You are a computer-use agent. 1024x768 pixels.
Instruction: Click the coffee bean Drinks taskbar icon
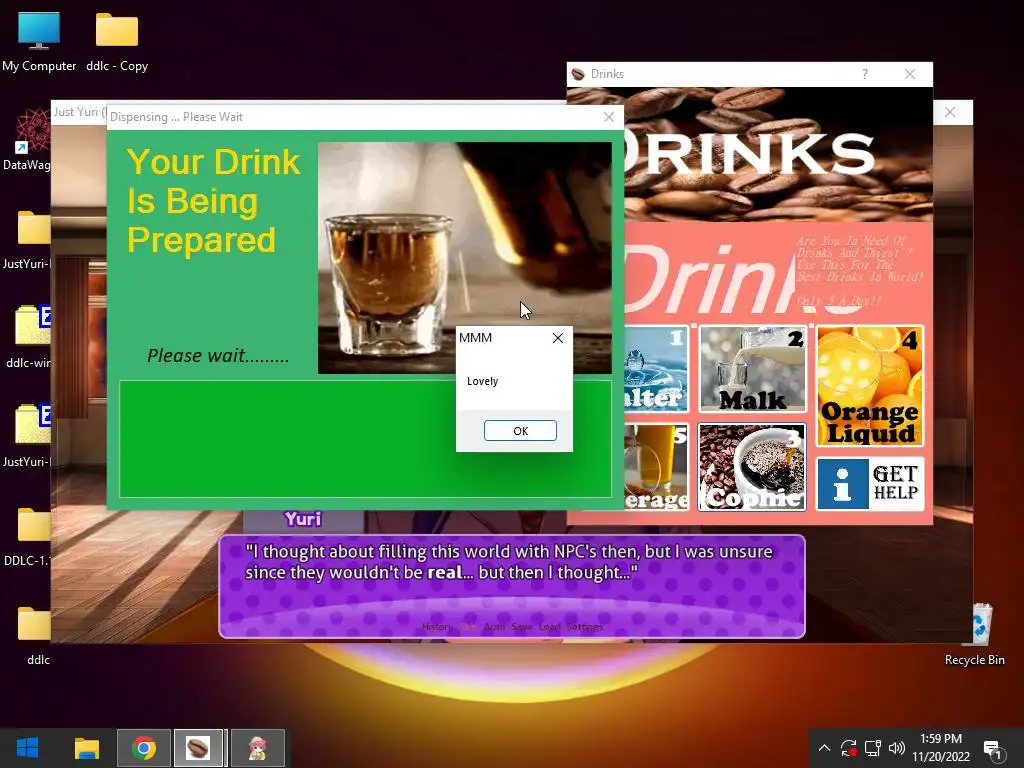[x=198, y=748]
